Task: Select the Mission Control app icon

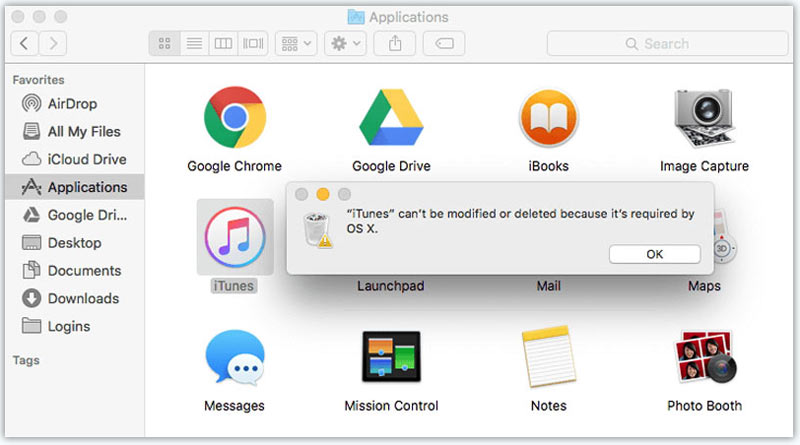Action: [391, 356]
